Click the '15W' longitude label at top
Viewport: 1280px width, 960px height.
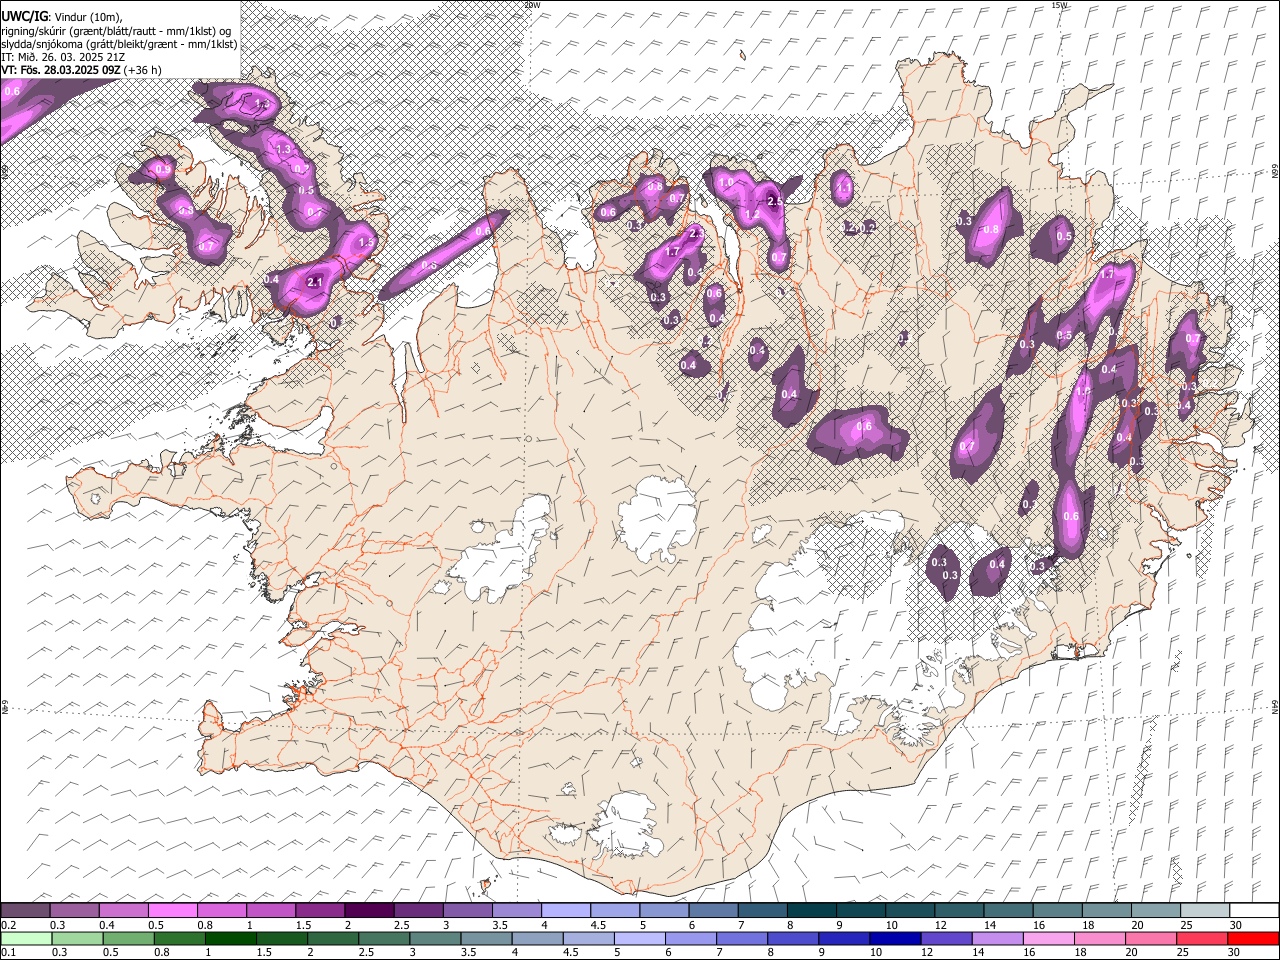[x=1061, y=5]
